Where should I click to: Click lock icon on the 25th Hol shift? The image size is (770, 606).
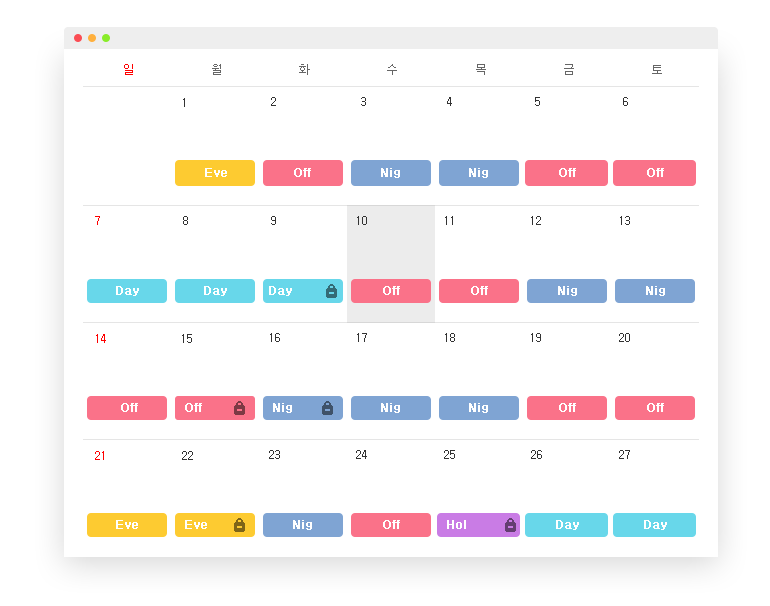tap(510, 525)
